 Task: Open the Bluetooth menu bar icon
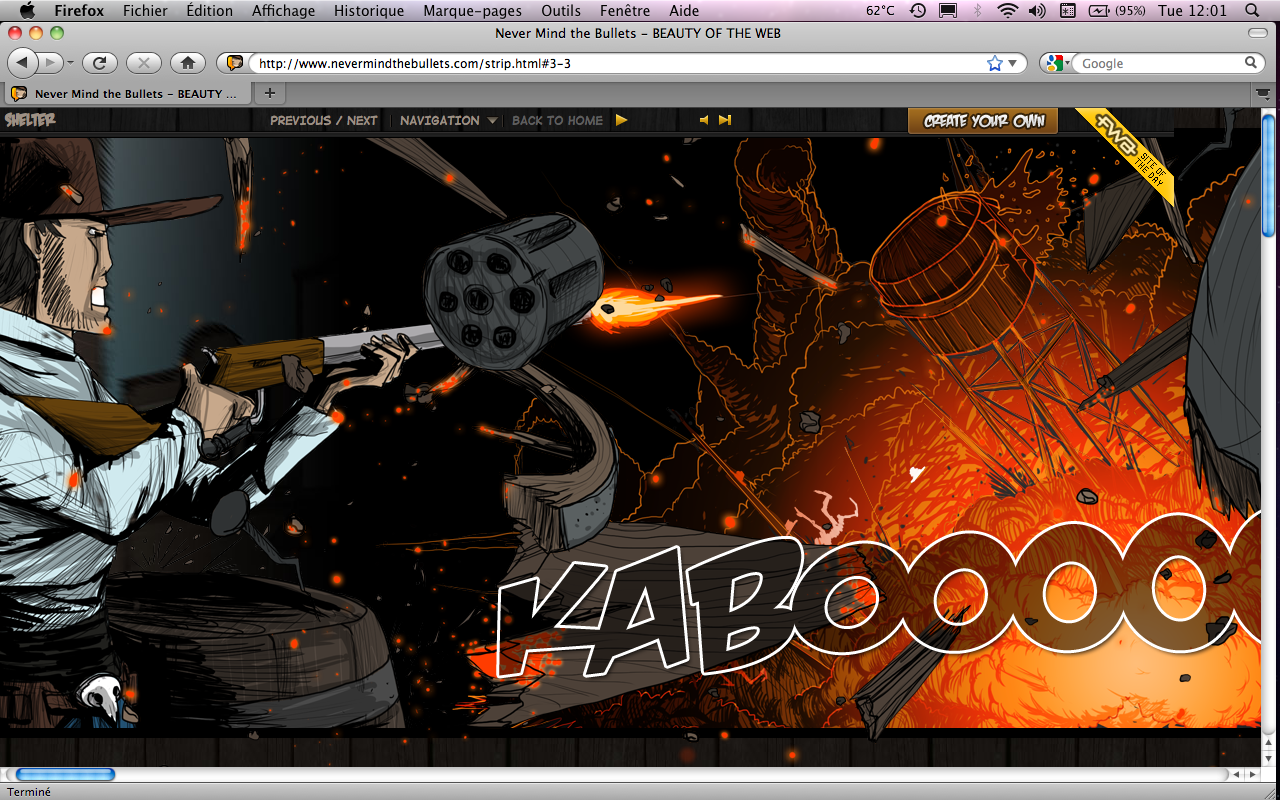(978, 11)
